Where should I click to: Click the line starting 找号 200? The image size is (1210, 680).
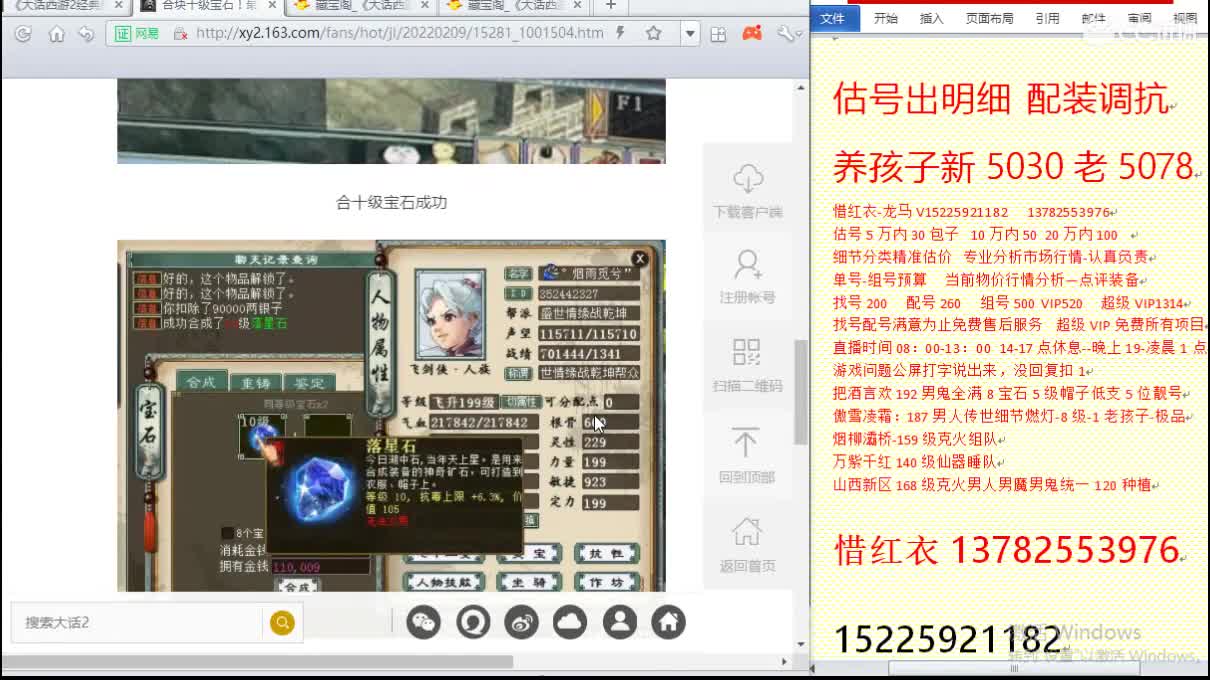tap(1008, 303)
